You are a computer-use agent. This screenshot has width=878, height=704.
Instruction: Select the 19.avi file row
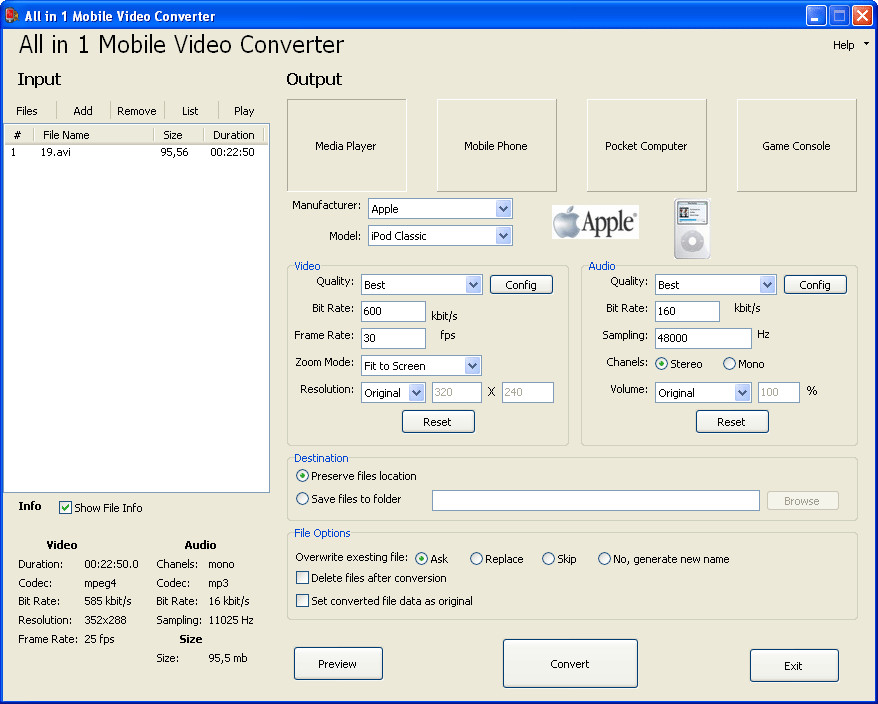click(137, 152)
